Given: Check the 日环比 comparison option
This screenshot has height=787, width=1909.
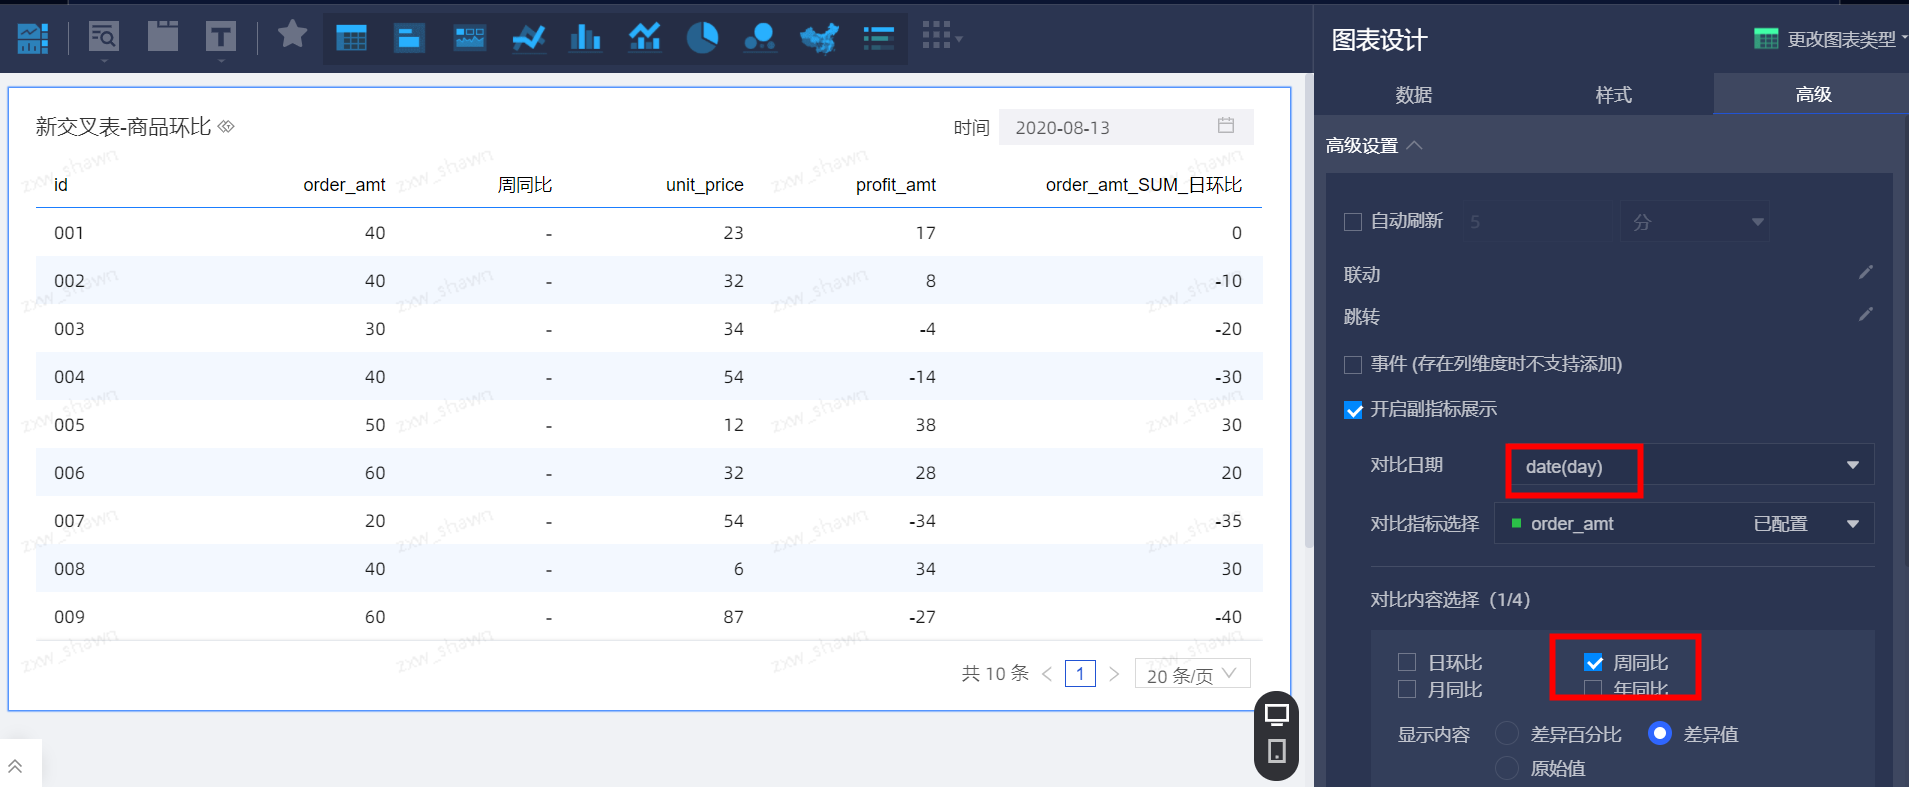Looking at the screenshot, I should 1407,662.
